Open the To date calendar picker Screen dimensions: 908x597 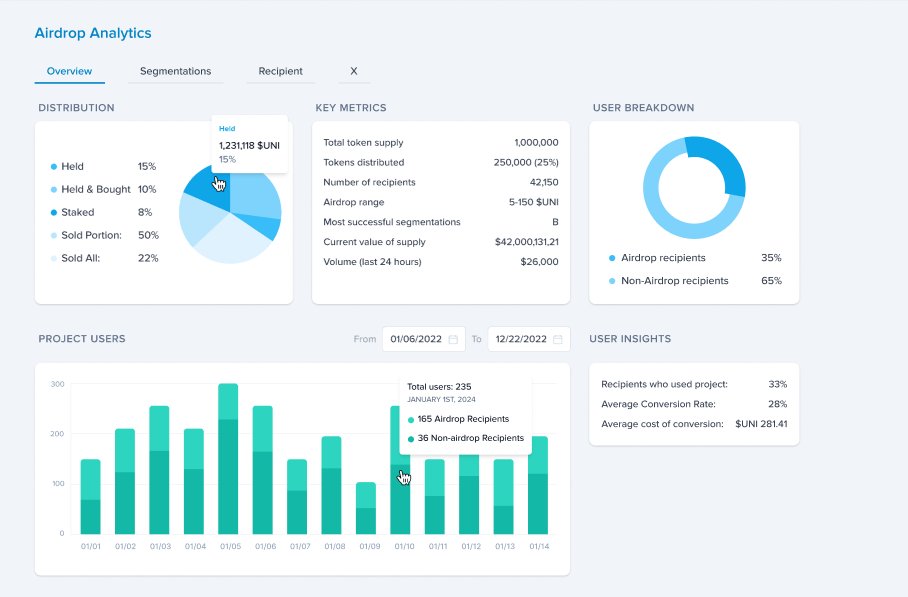pos(556,339)
